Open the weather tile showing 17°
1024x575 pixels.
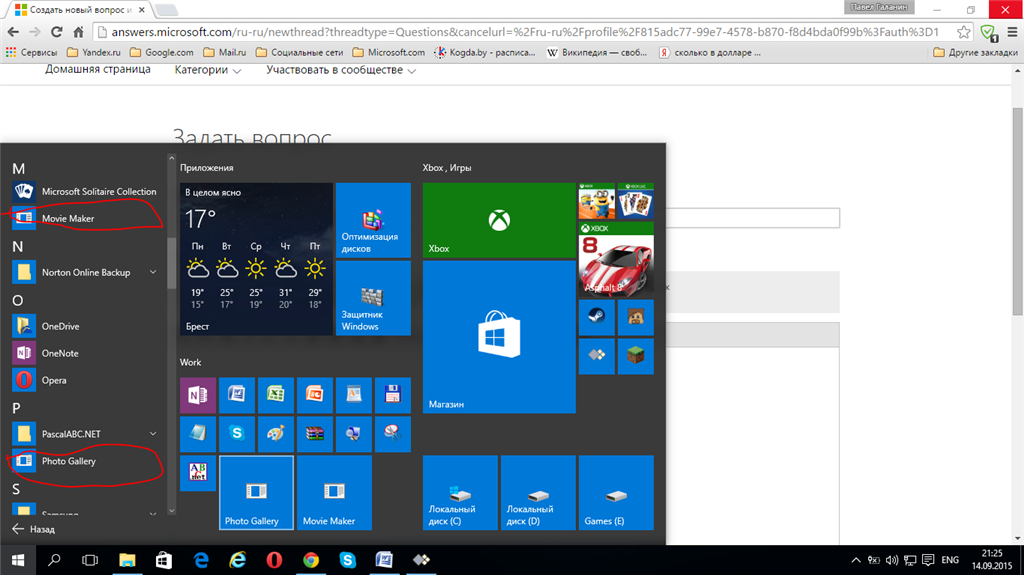click(256, 259)
